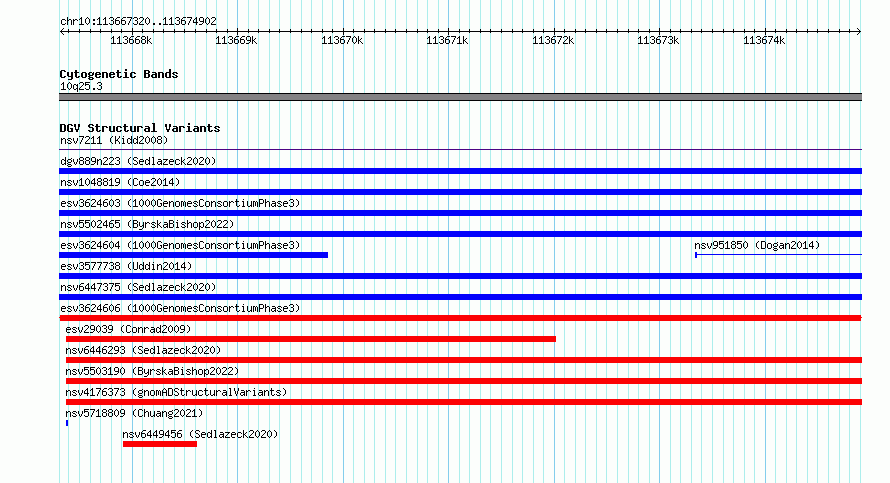Click the blue bar under dgv889n223
Viewport: 890px width, 483px height.
point(460,171)
